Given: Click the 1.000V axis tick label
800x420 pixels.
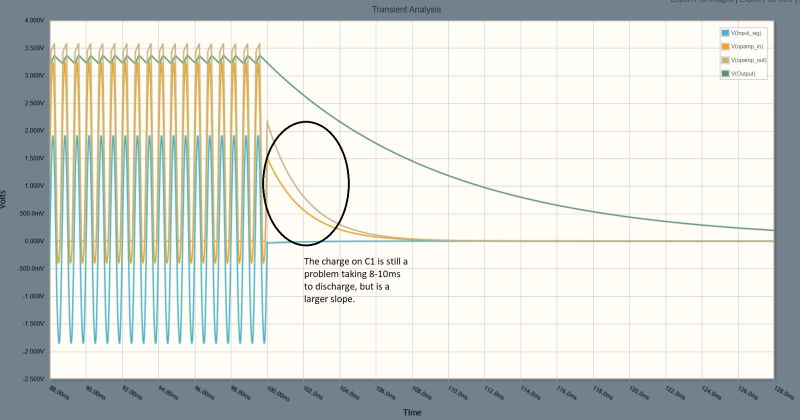Looking at the screenshot, I should click(34, 186).
